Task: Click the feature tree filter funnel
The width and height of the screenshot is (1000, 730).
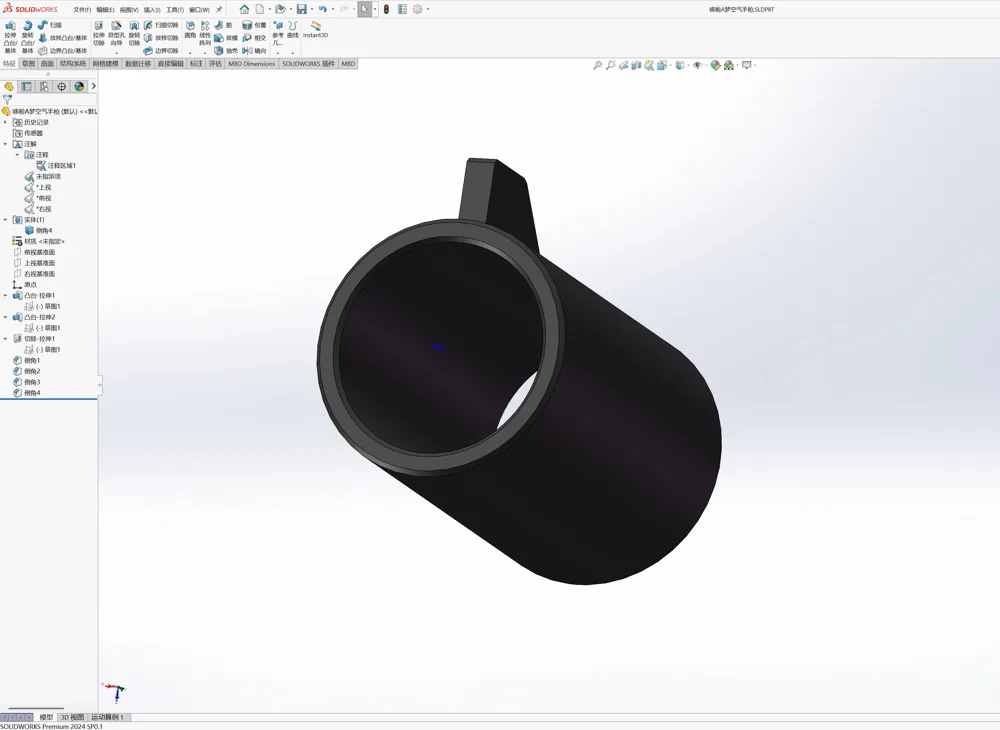Action: coord(7,99)
